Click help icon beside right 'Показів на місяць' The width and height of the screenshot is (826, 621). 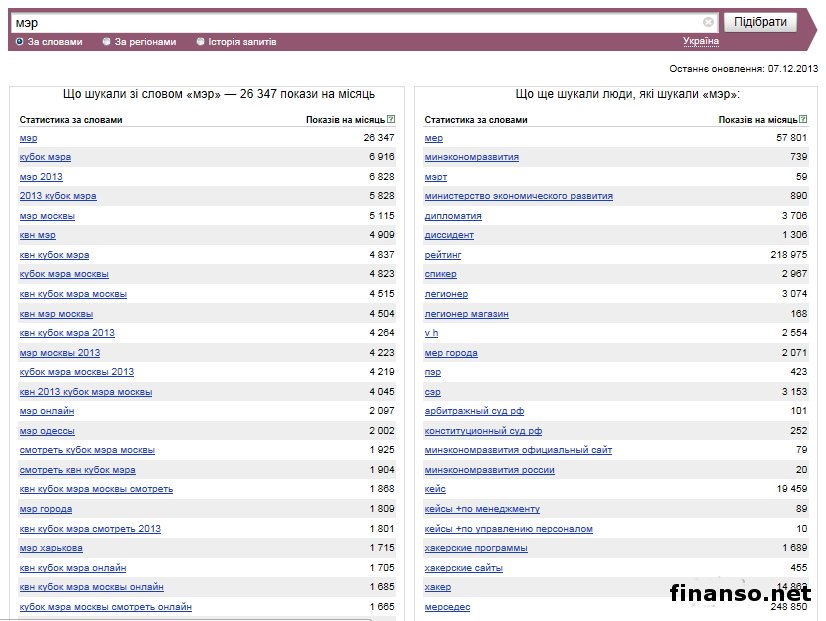pos(804,119)
